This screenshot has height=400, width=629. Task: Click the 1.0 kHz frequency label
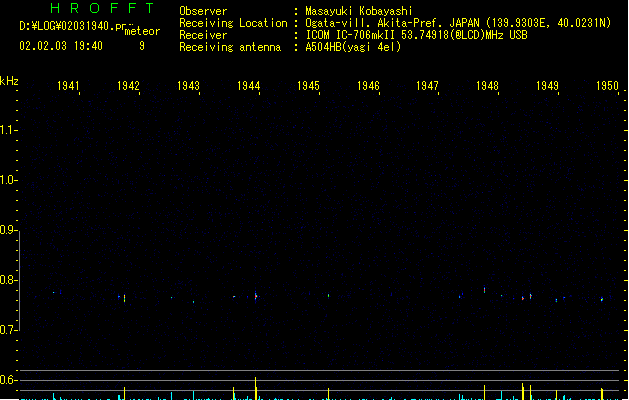7,180
